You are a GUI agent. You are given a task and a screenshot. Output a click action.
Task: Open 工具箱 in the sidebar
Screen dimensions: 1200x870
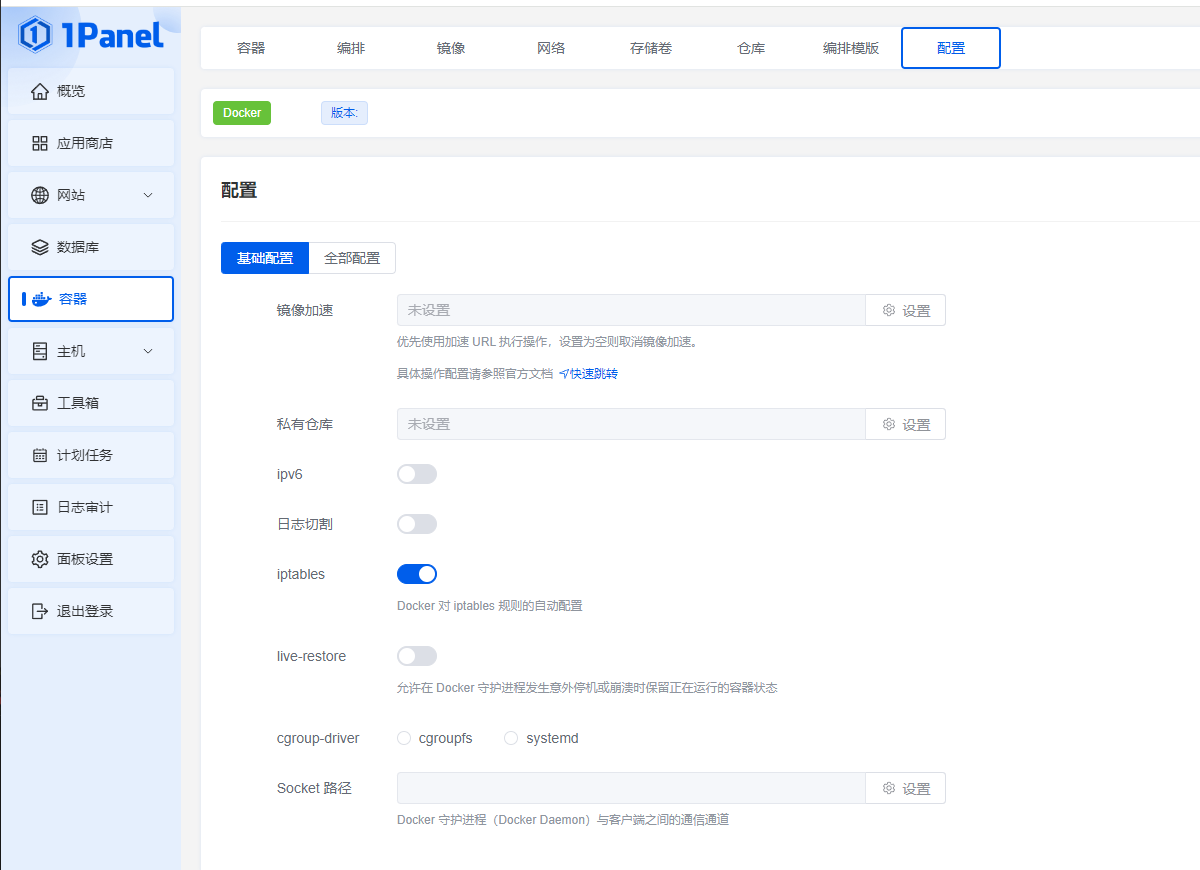[91, 403]
